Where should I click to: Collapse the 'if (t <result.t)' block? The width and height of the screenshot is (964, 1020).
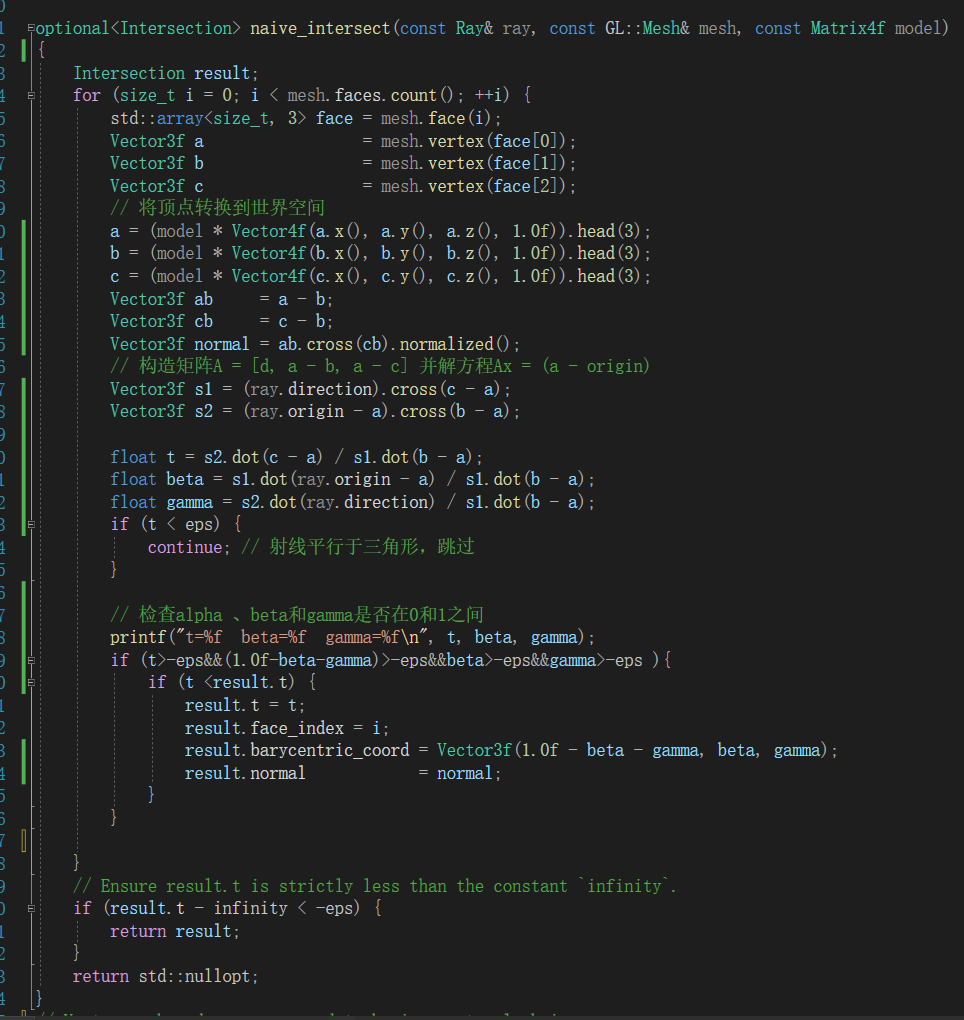pos(31,682)
